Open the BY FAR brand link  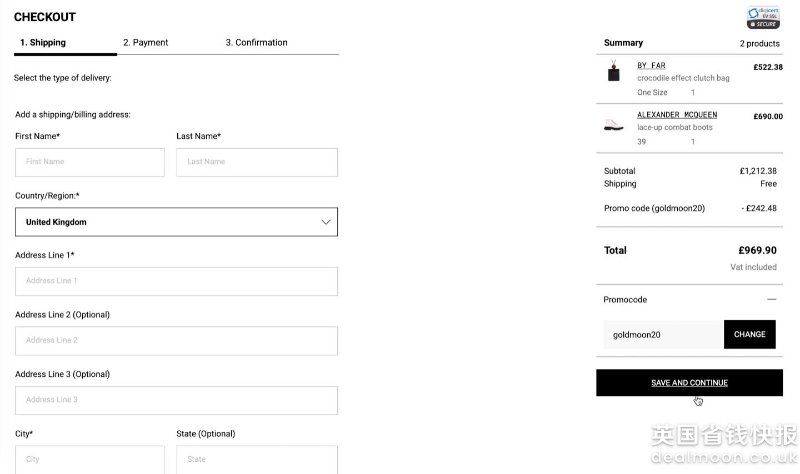651,65
